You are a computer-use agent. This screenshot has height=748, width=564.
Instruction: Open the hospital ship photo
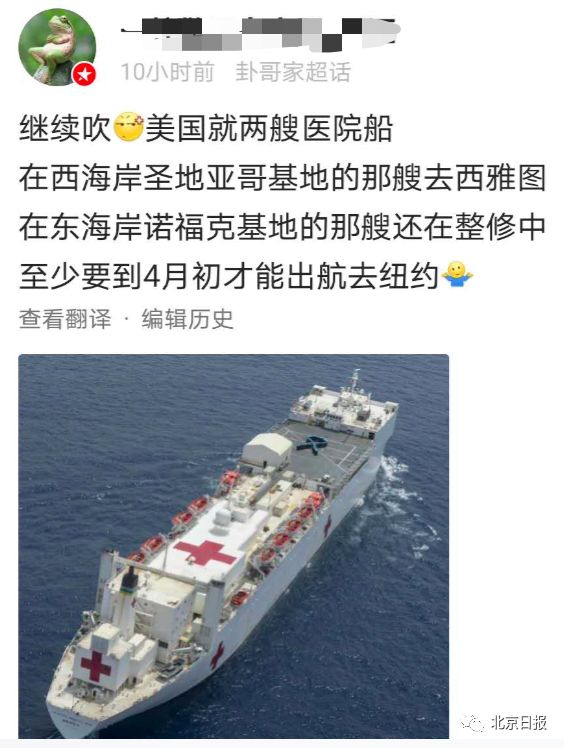[233, 546]
